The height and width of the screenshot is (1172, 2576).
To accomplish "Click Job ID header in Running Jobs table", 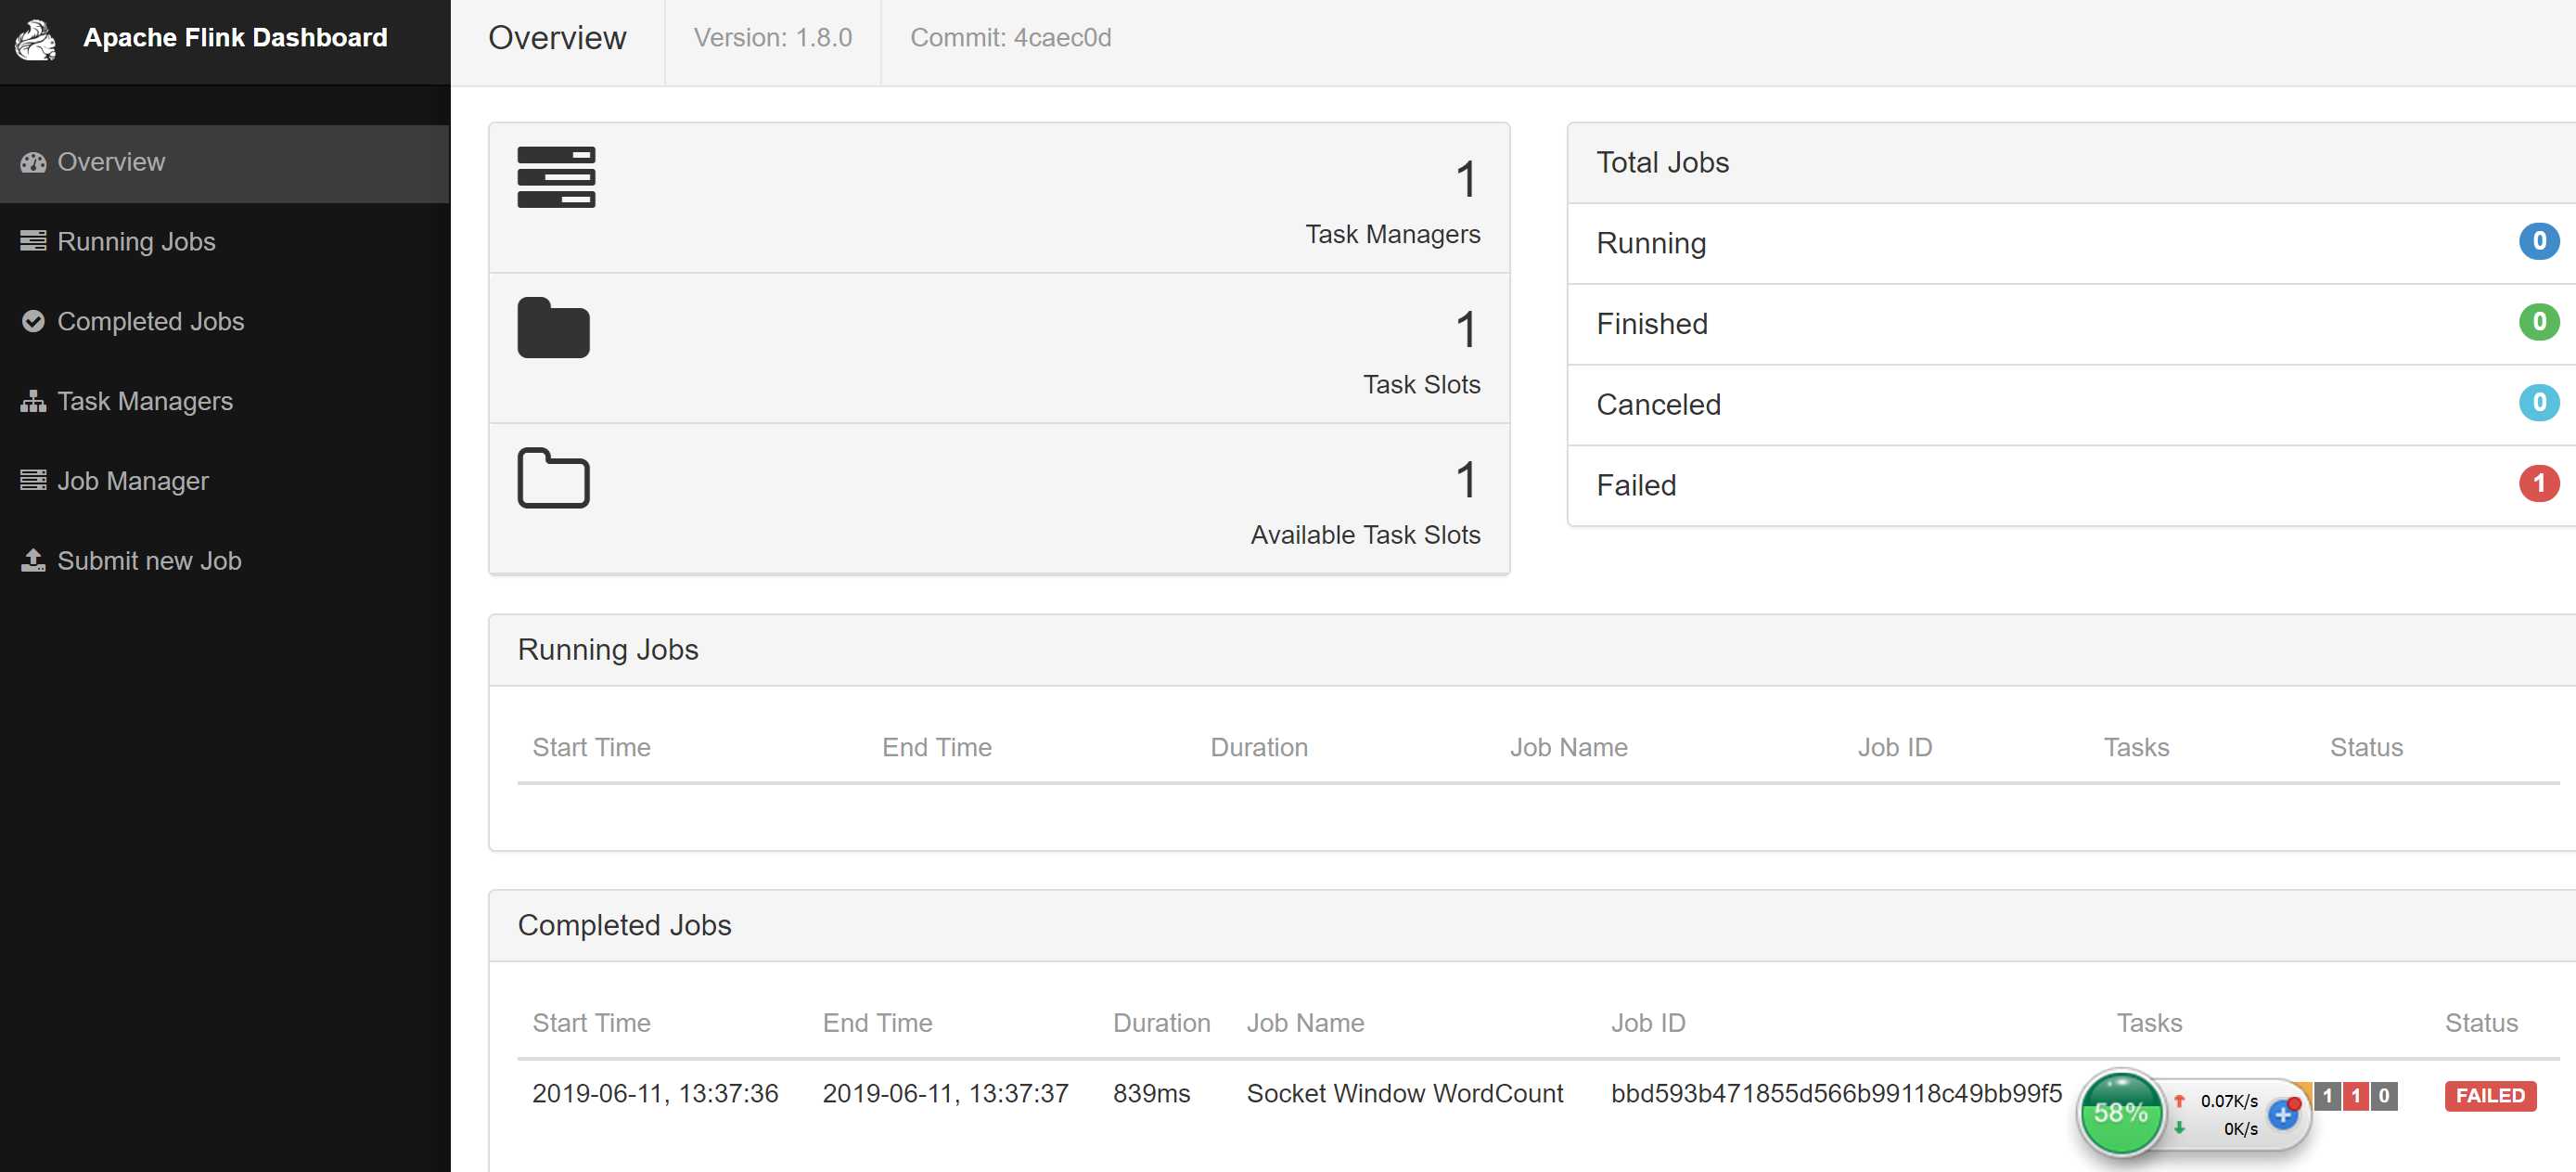I will coord(1894,747).
